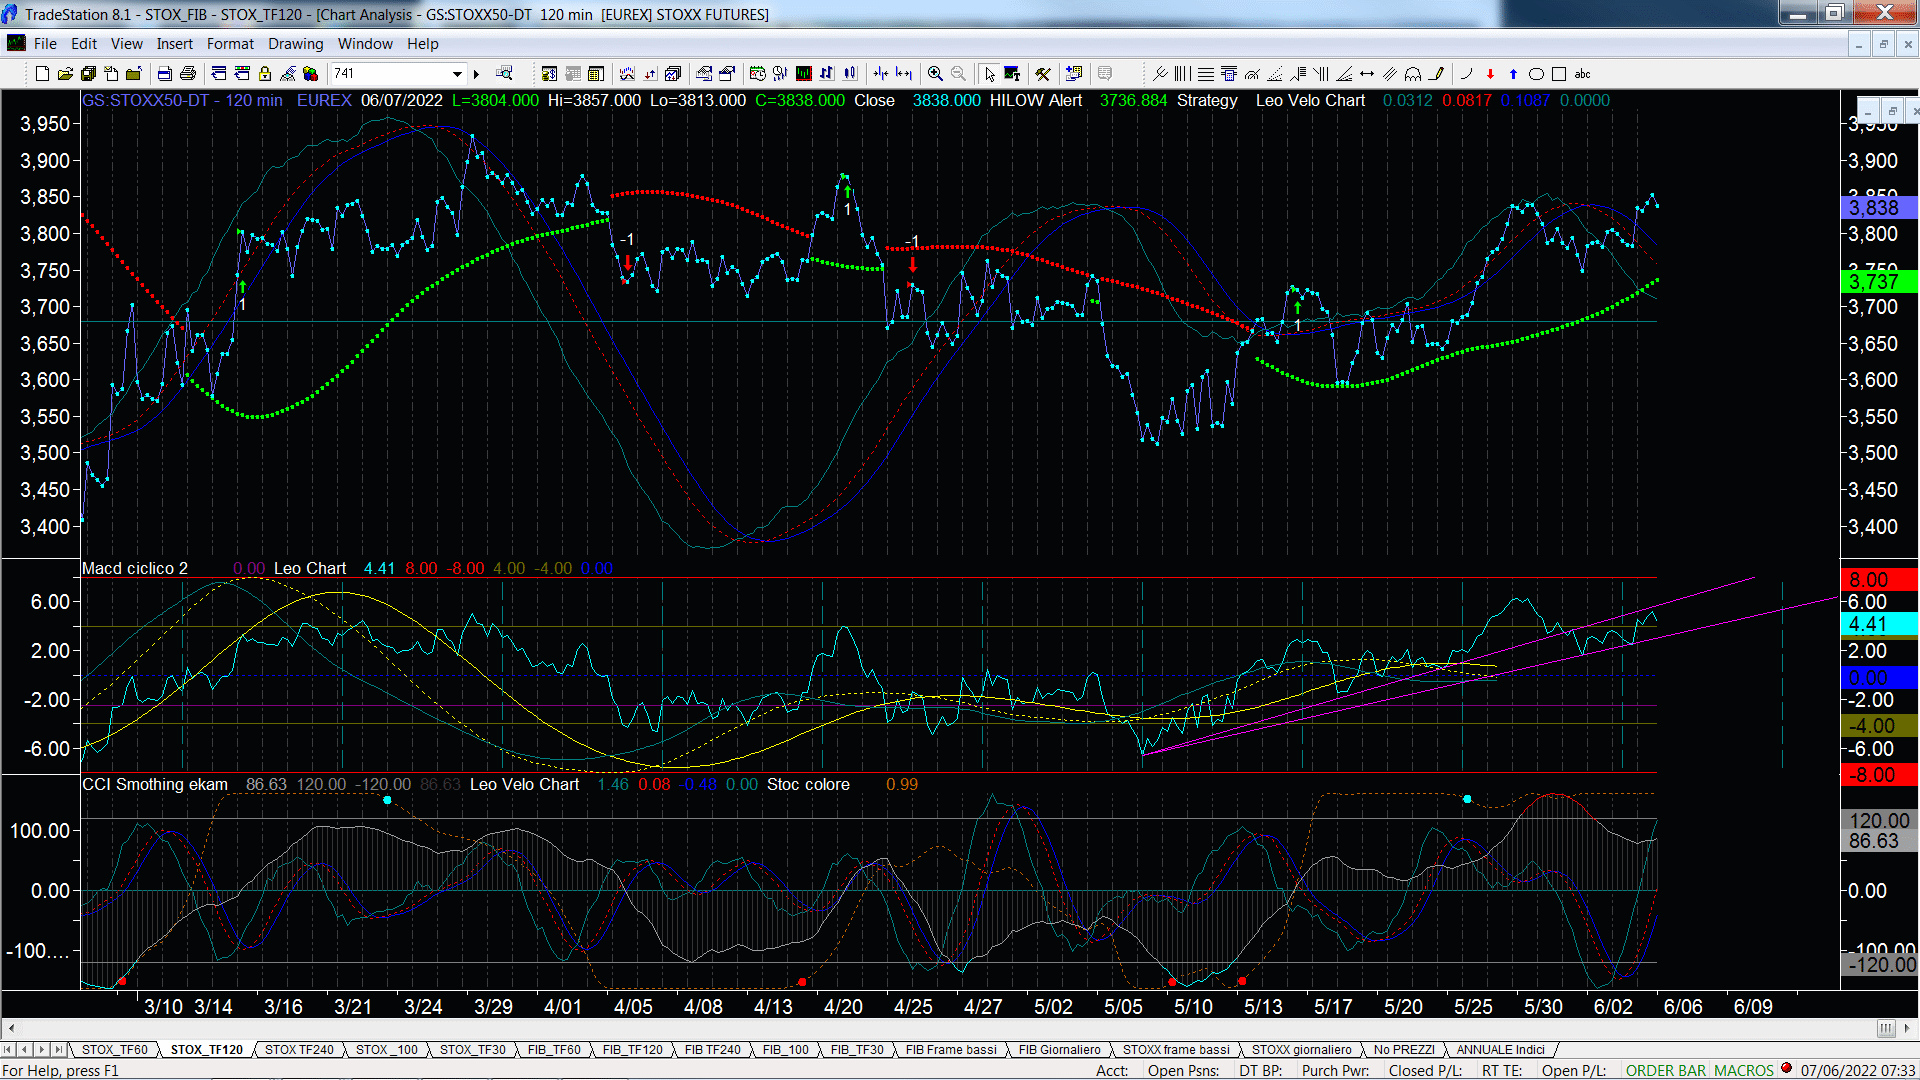Switch to the STOXX frame bassi tab

(1176, 1050)
